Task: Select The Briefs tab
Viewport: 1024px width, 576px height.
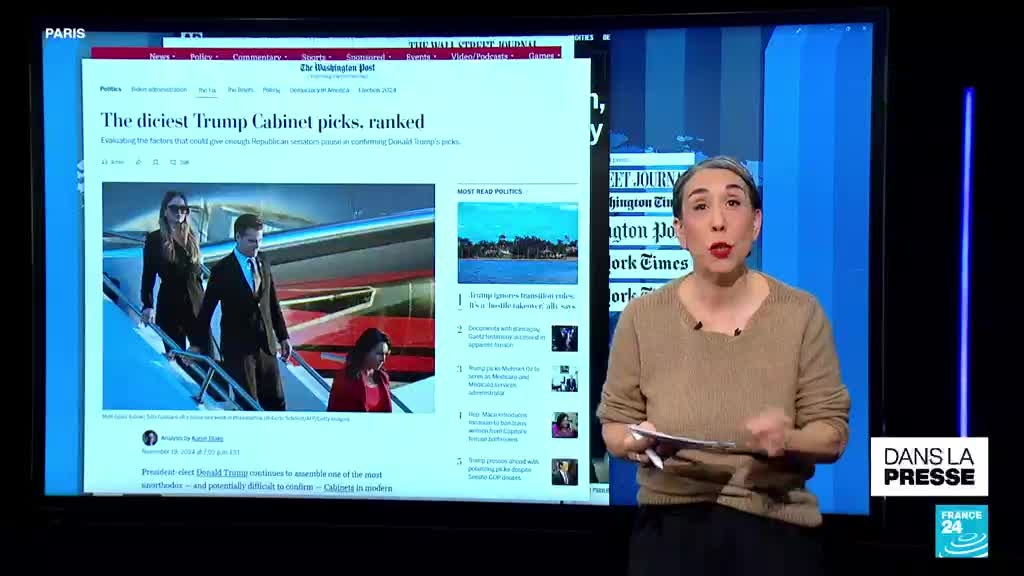Action: pyautogui.click(x=240, y=90)
